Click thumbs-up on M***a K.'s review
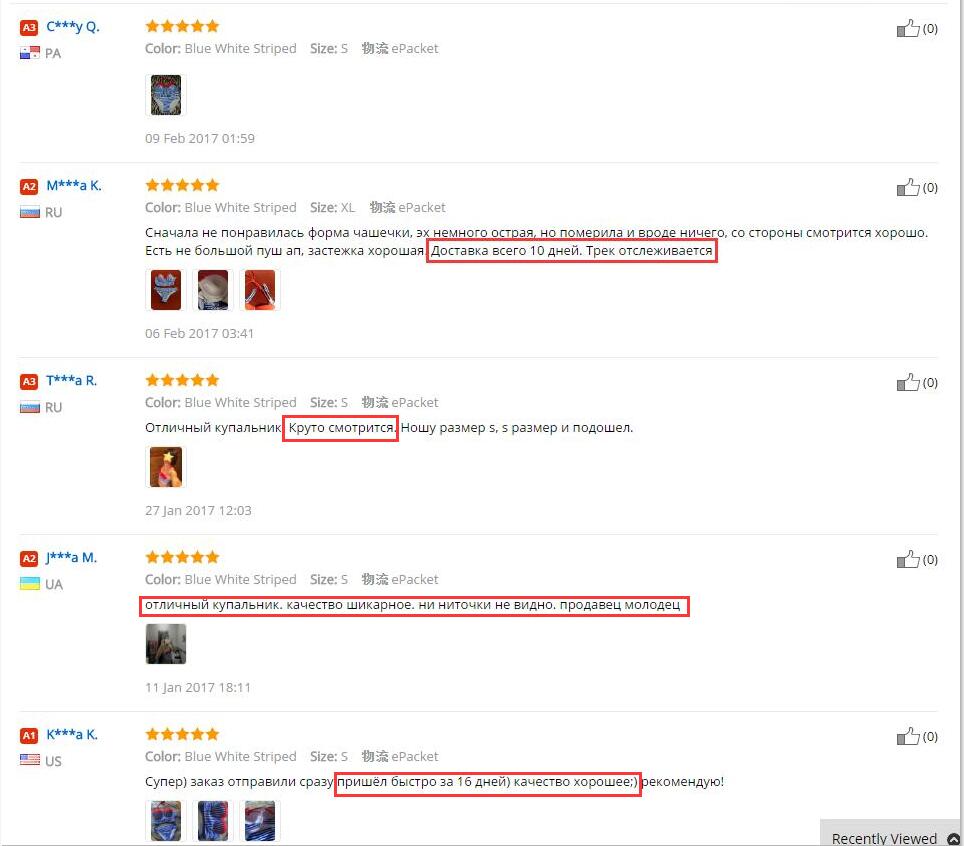 907,188
